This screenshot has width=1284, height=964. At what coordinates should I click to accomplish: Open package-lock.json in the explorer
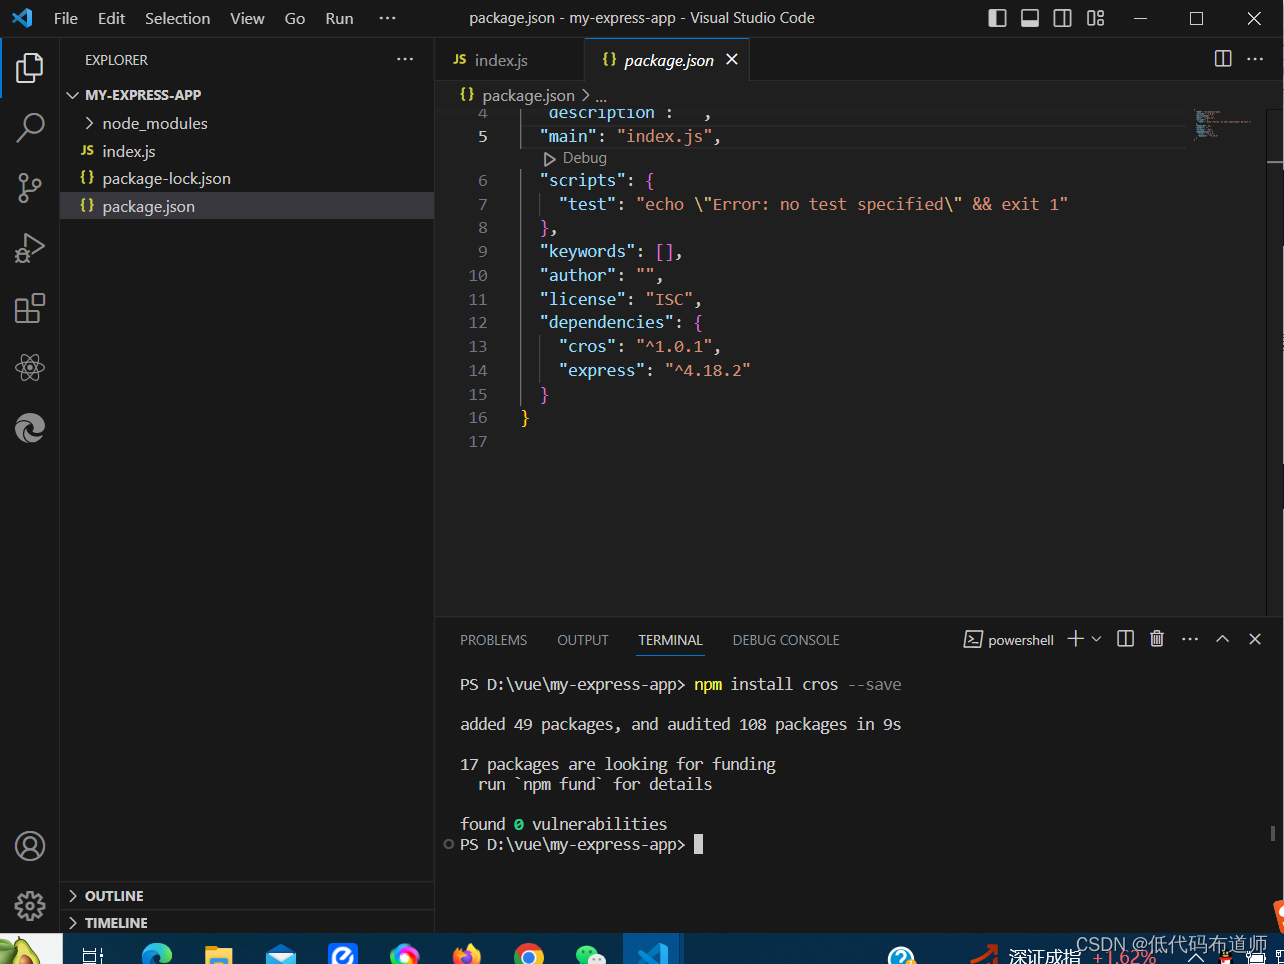[x=247, y=178]
